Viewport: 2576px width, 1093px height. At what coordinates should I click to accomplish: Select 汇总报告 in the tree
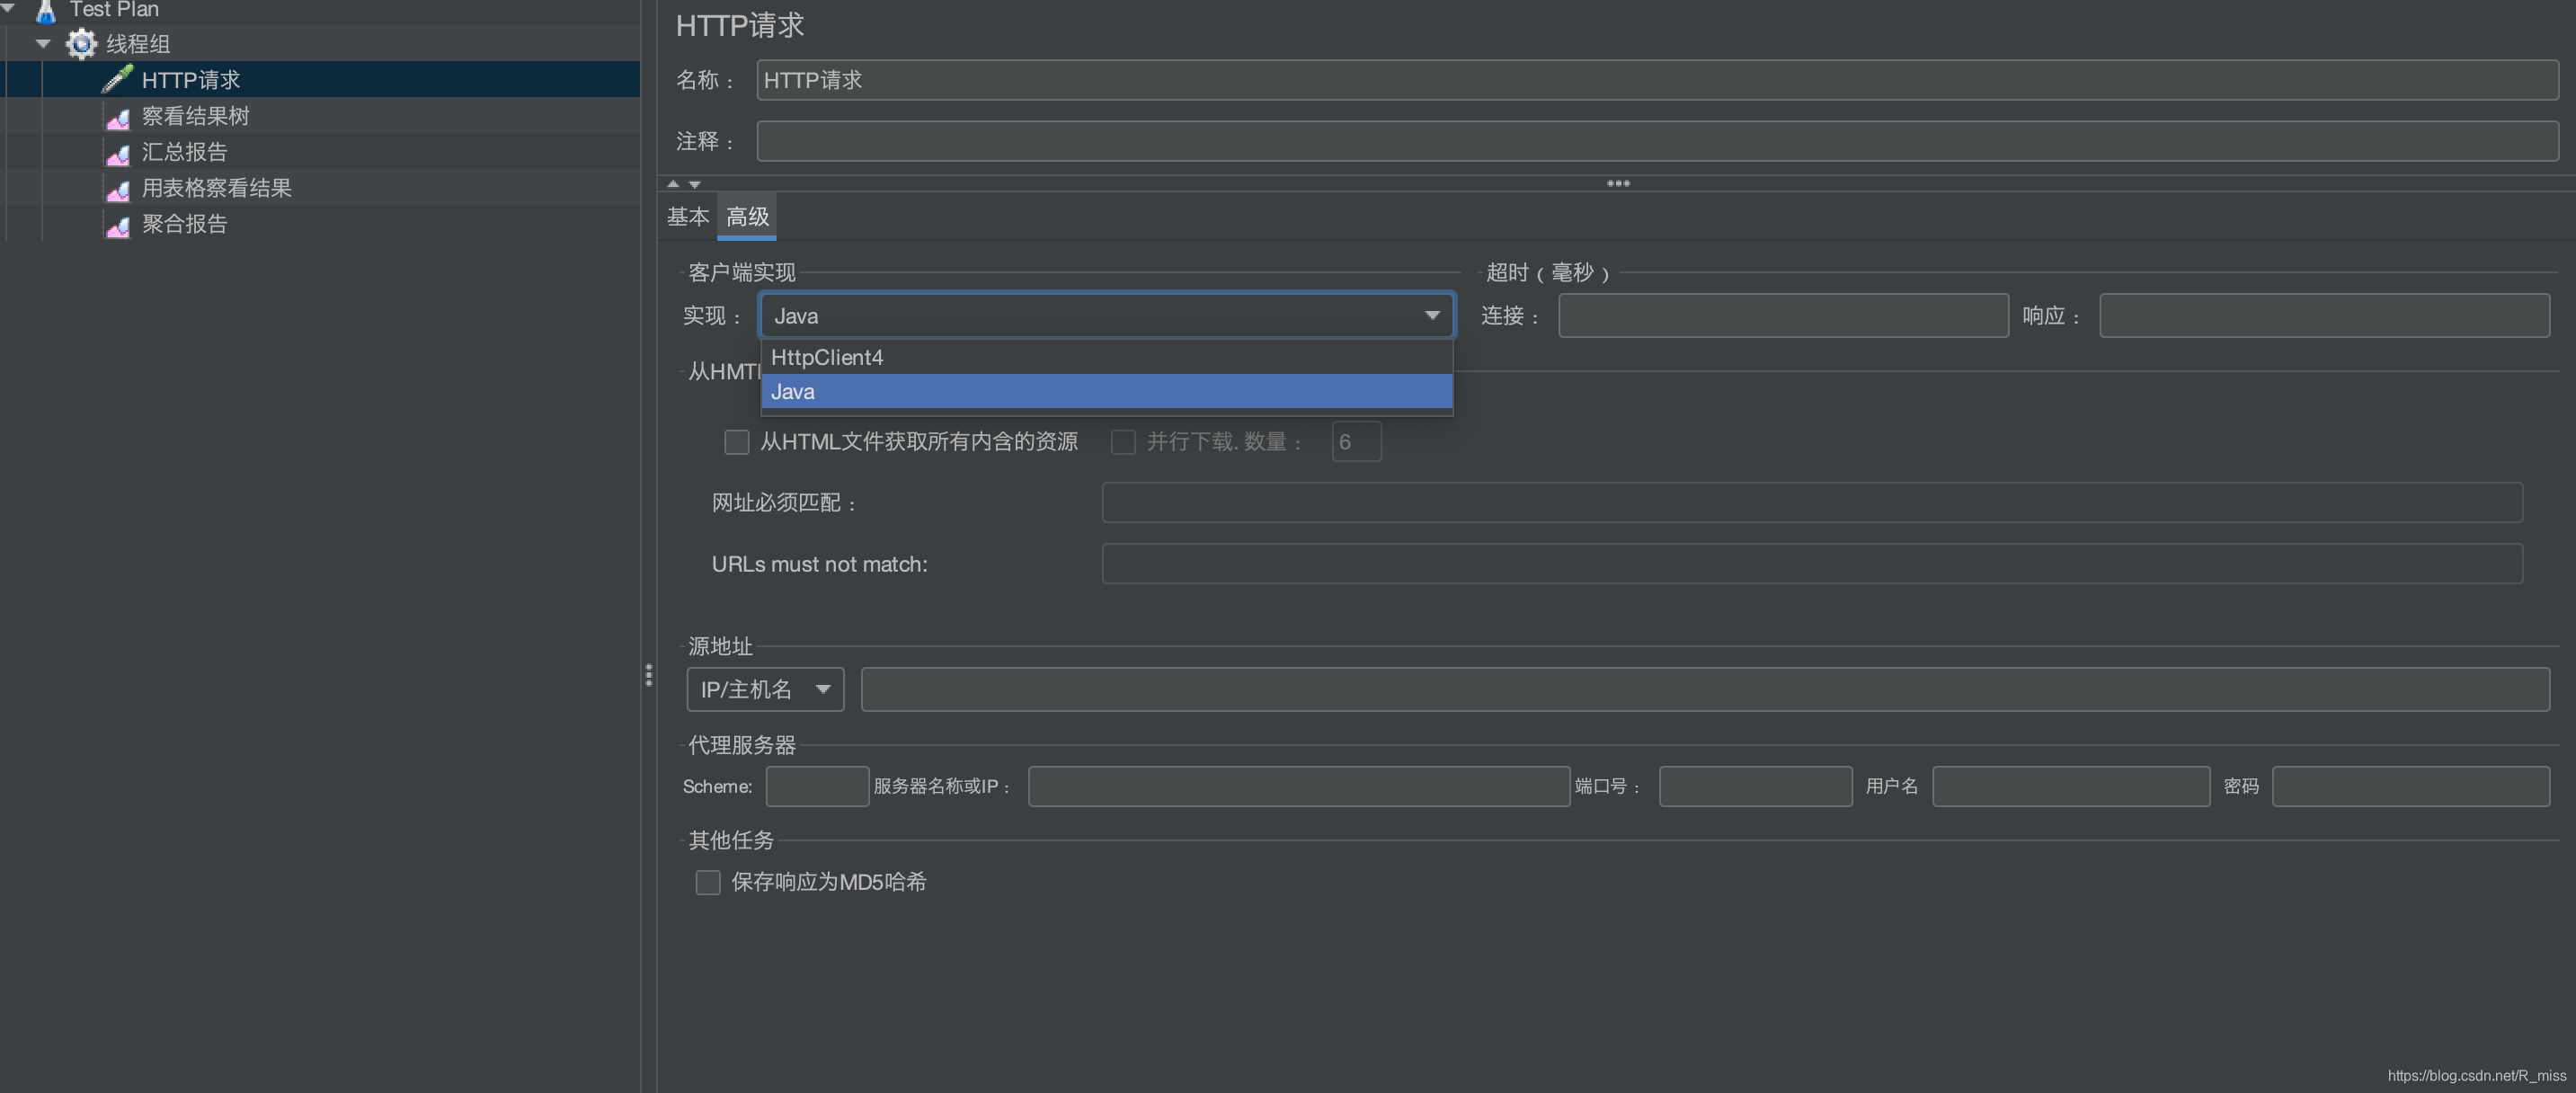[184, 152]
